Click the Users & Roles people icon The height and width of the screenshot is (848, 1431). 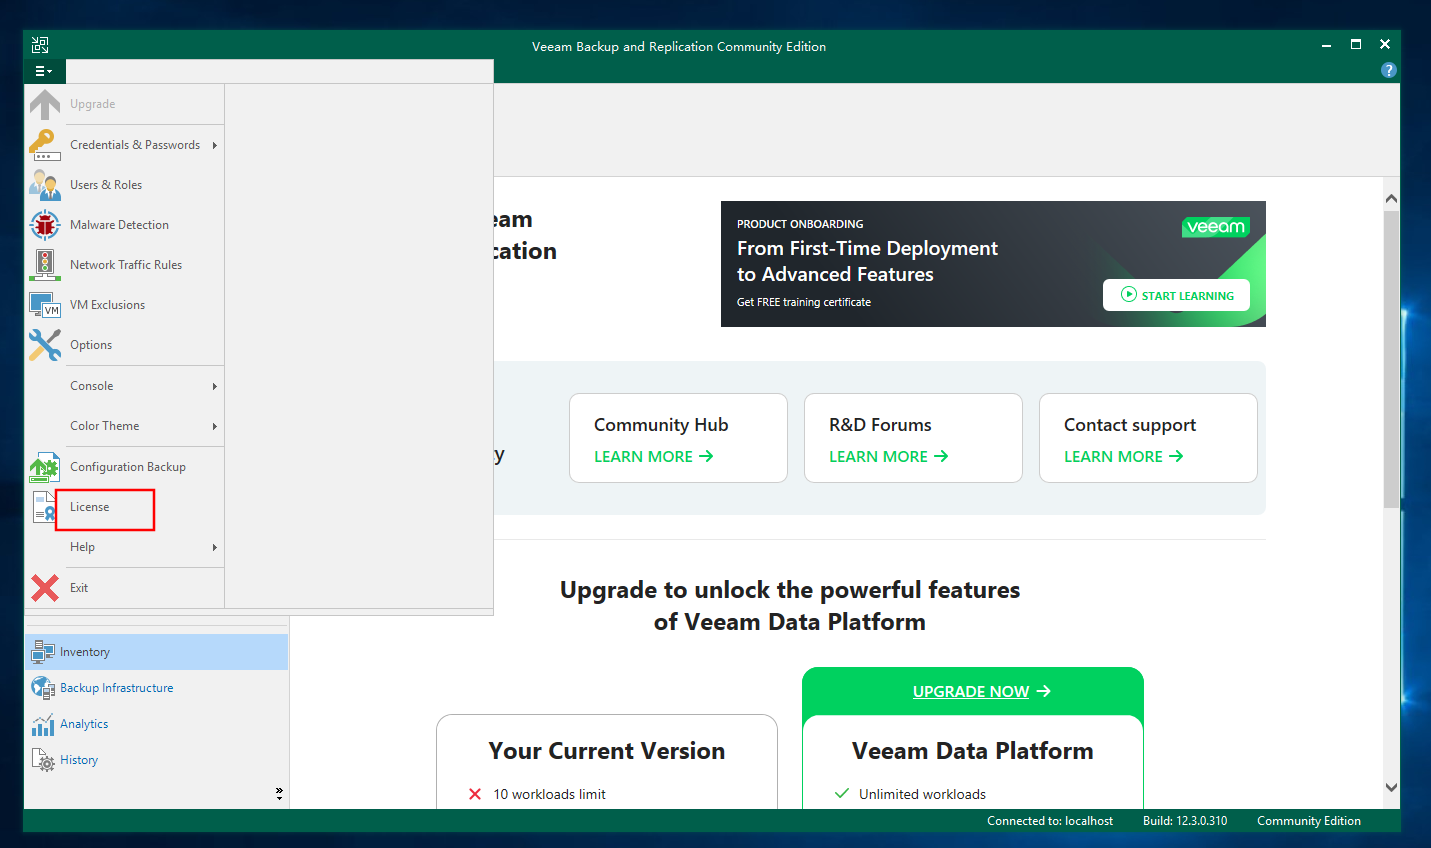[45, 185]
